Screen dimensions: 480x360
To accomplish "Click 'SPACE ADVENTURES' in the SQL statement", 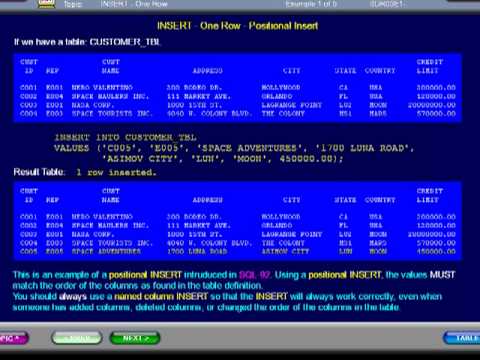I will pyautogui.click(x=250, y=148).
